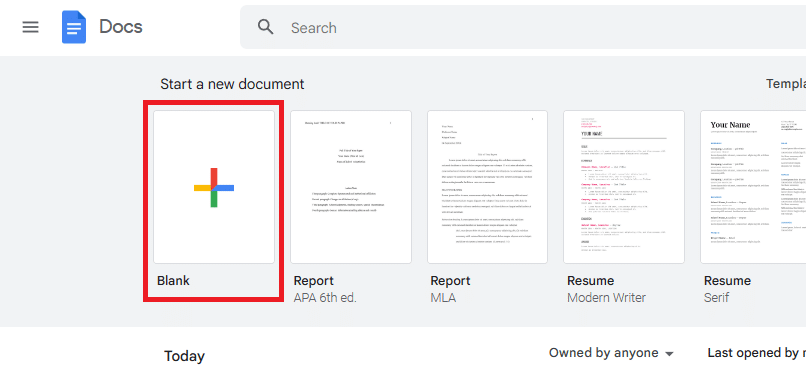Open the main hamburger menu
This screenshot has height=392, width=806.
point(30,27)
